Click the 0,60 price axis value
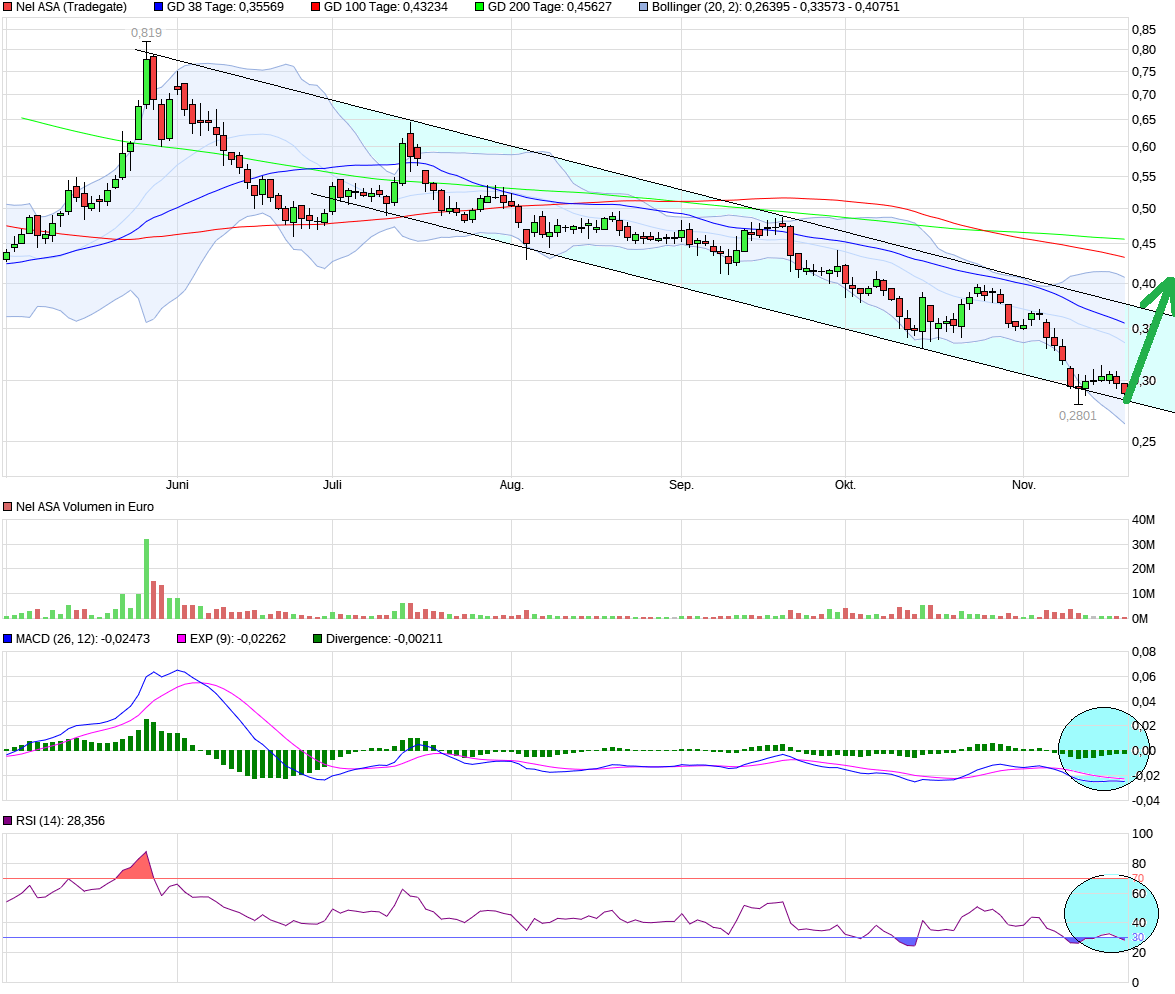 [x=1144, y=147]
